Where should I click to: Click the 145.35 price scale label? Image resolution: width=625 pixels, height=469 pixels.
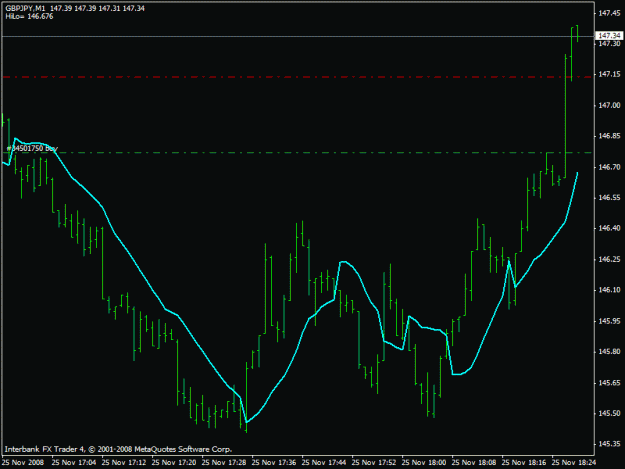609,444
